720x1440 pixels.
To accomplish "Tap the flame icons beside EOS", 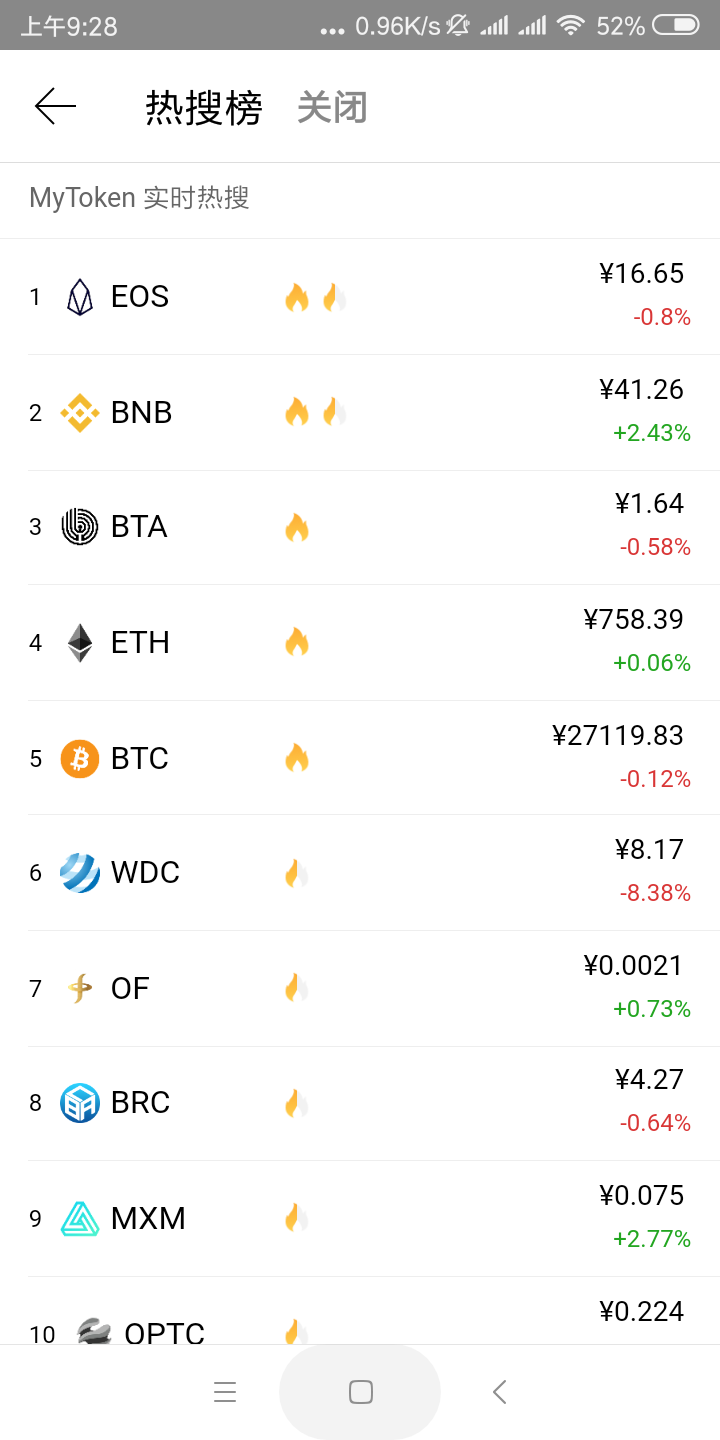I will (x=314, y=297).
